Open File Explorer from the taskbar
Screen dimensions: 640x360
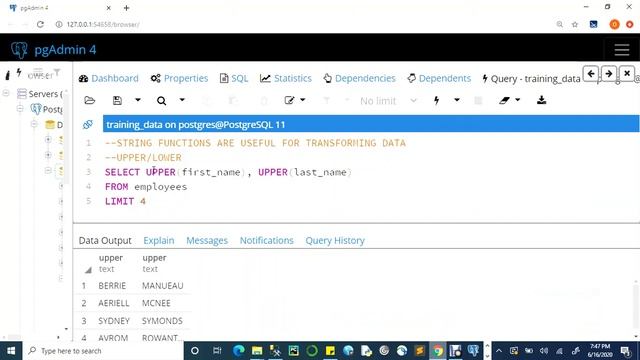[257, 351]
